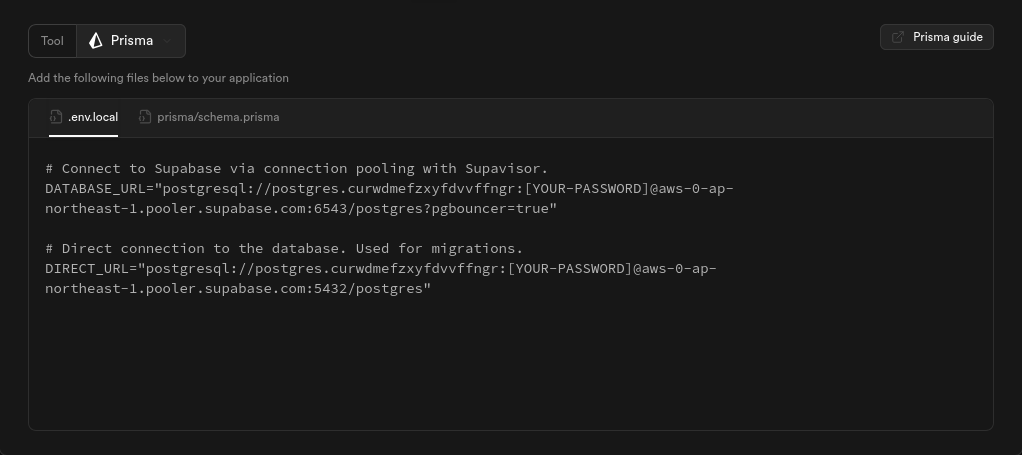The image size is (1022, 455).
Task: Click the DIRECT_URL variable name
Action: click(x=87, y=269)
